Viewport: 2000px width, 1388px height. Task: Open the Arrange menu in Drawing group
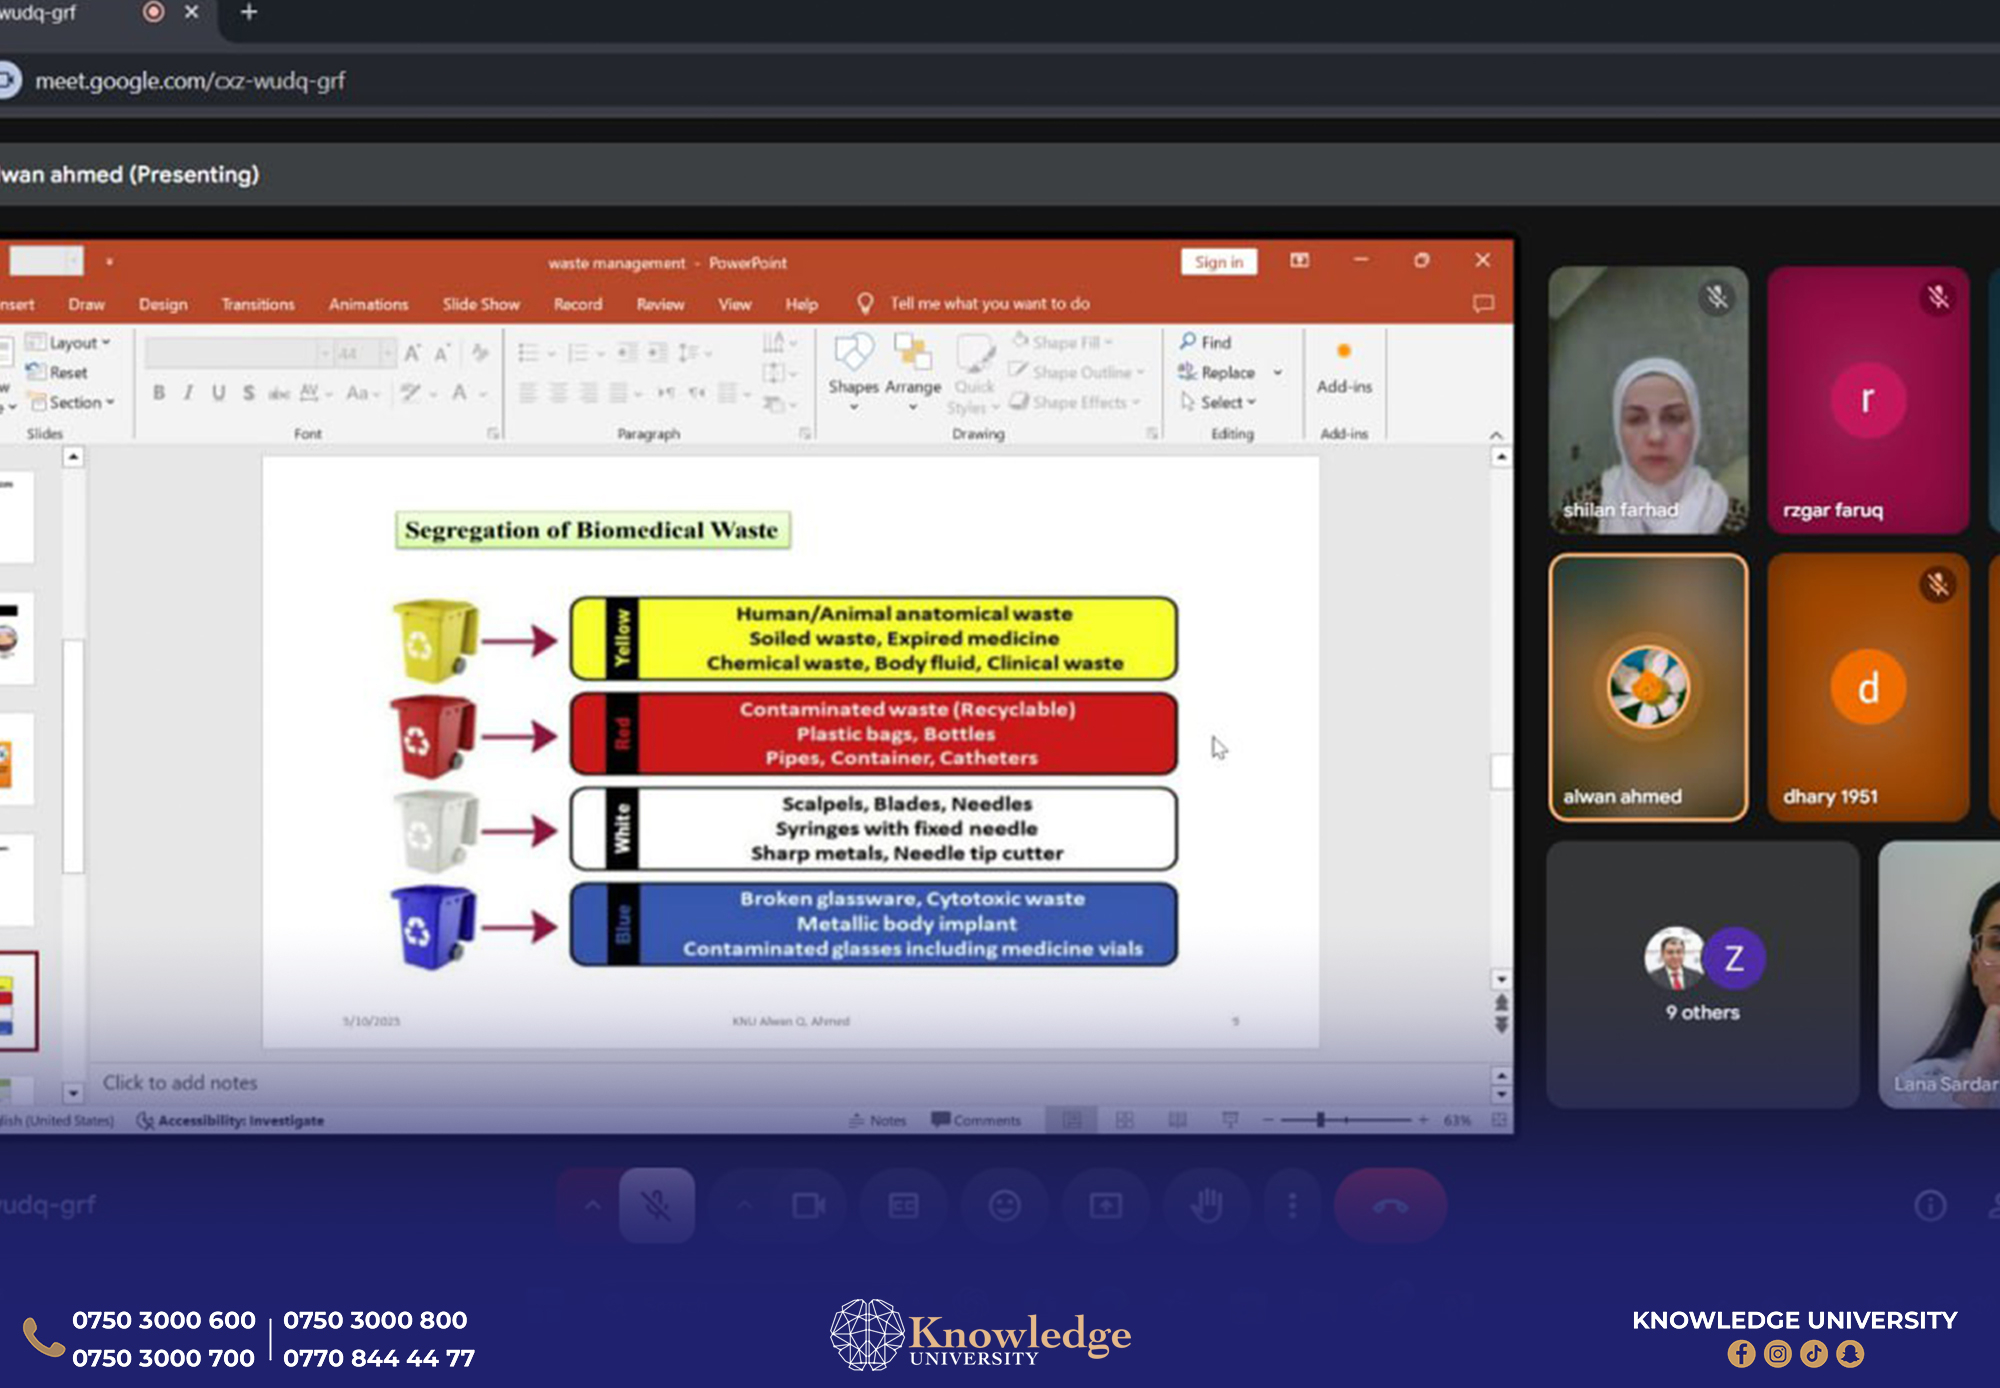point(912,370)
